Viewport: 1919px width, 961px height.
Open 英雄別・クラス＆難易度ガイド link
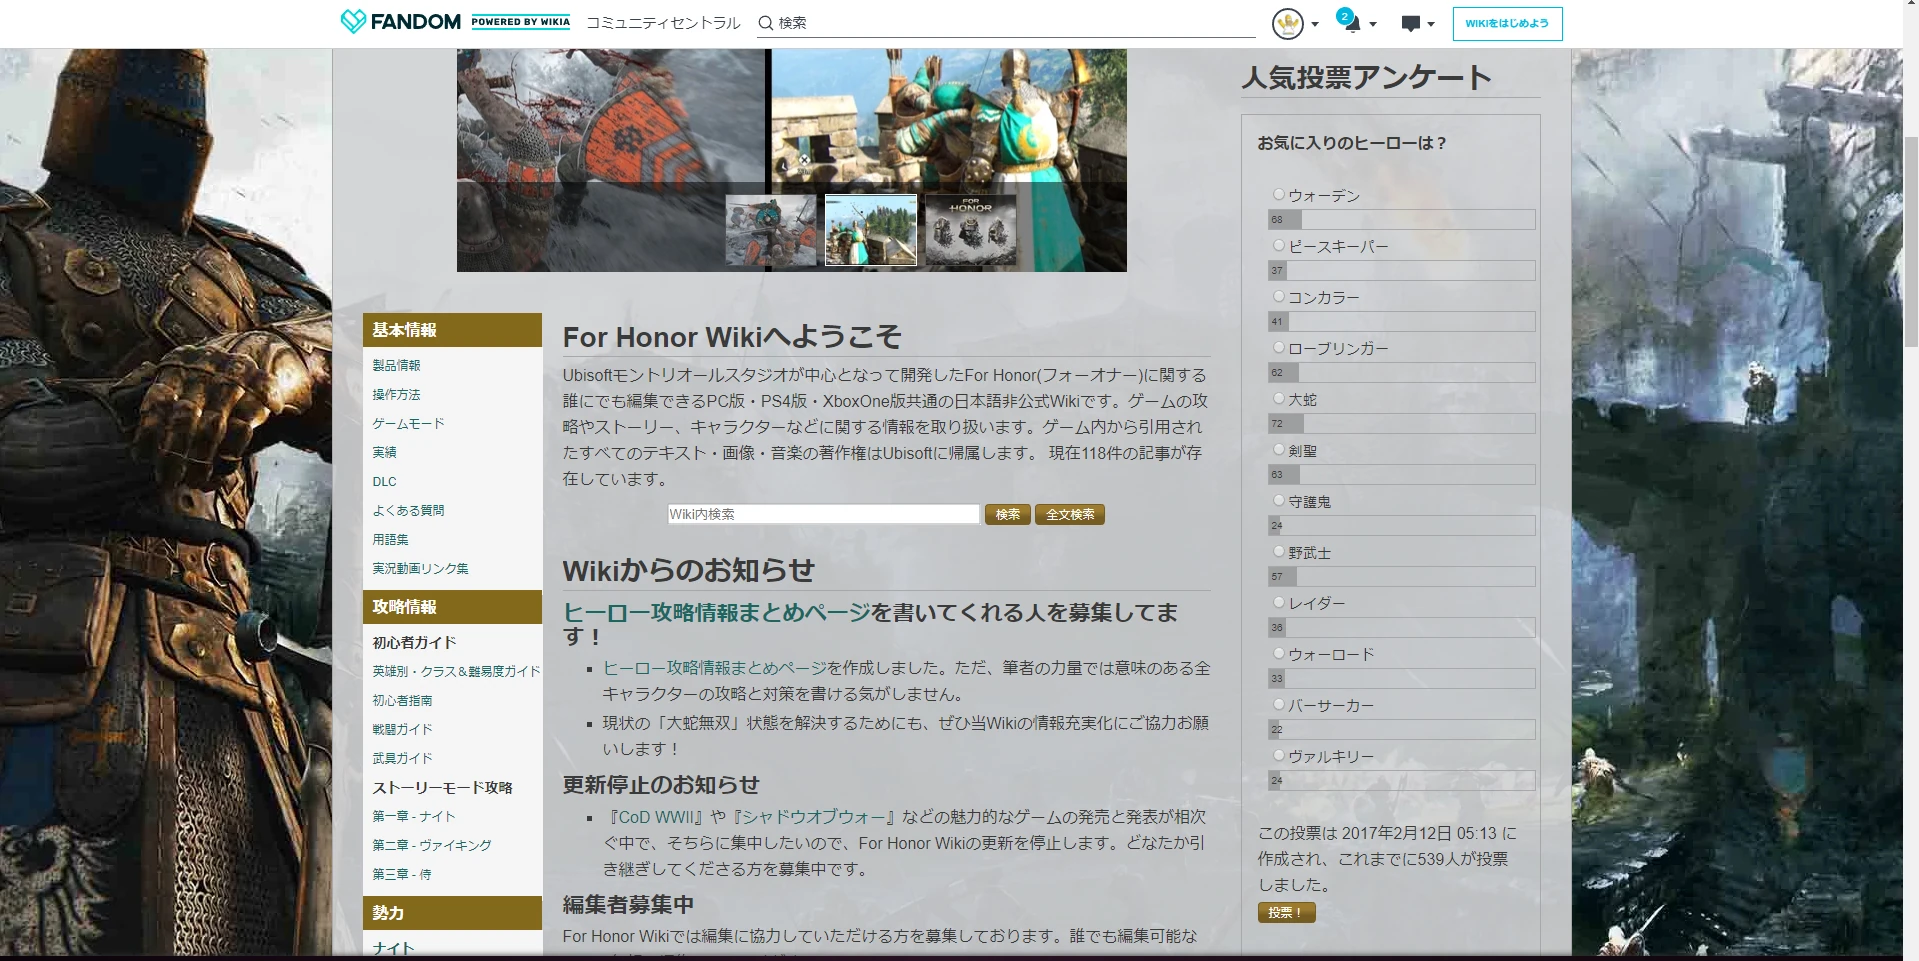(456, 671)
